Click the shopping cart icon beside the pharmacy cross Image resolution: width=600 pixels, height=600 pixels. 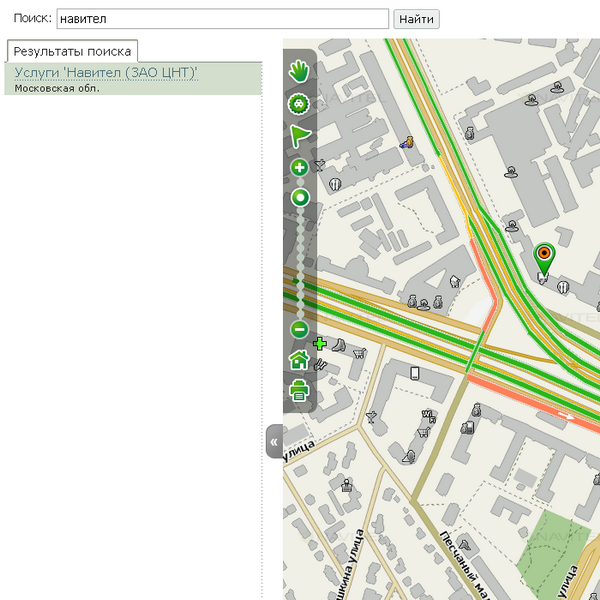(x=358, y=352)
